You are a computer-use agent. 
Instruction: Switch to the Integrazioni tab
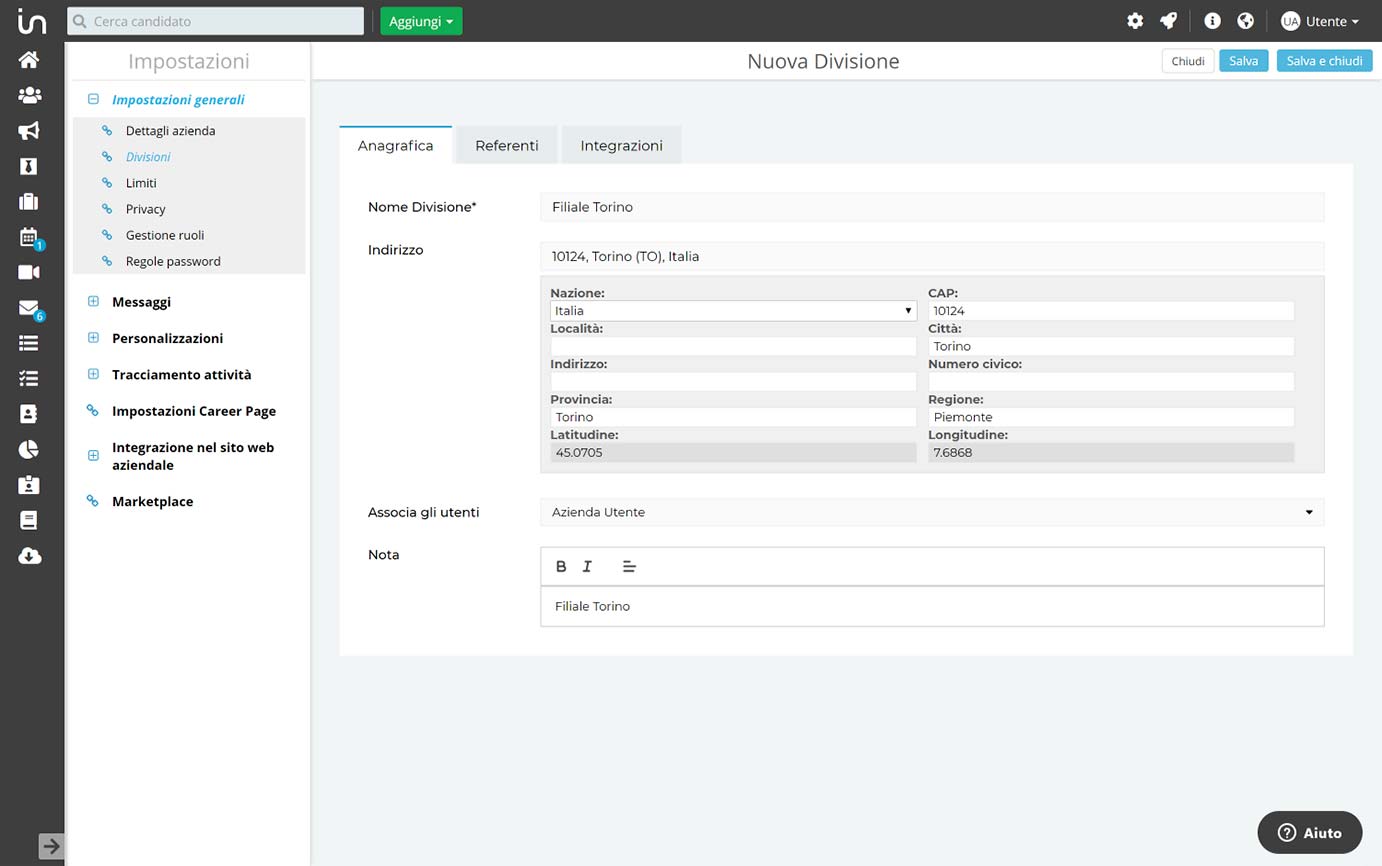[x=621, y=146]
